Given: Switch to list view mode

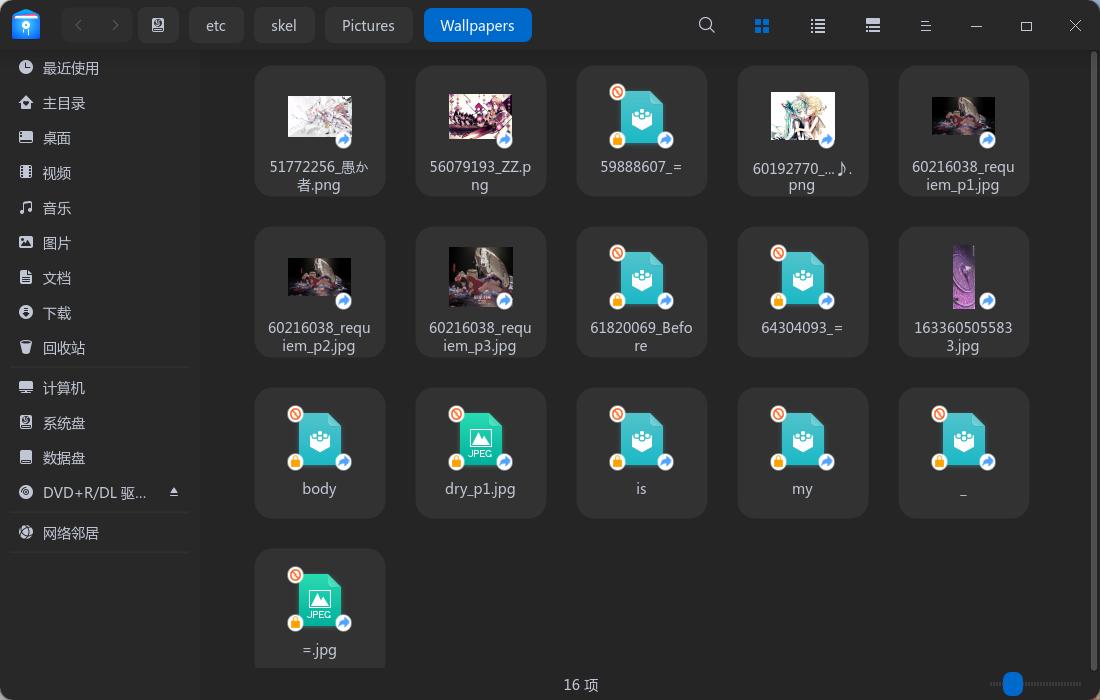Looking at the screenshot, I should coord(817,25).
